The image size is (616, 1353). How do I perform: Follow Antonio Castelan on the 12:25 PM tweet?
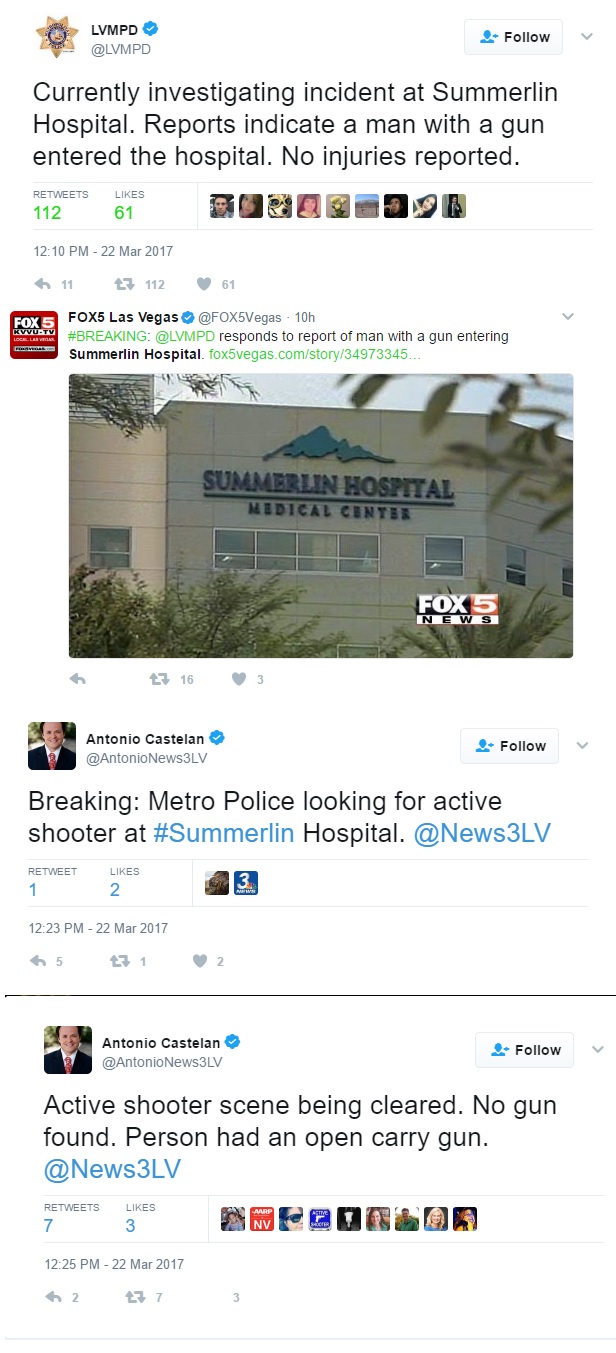[x=524, y=1050]
